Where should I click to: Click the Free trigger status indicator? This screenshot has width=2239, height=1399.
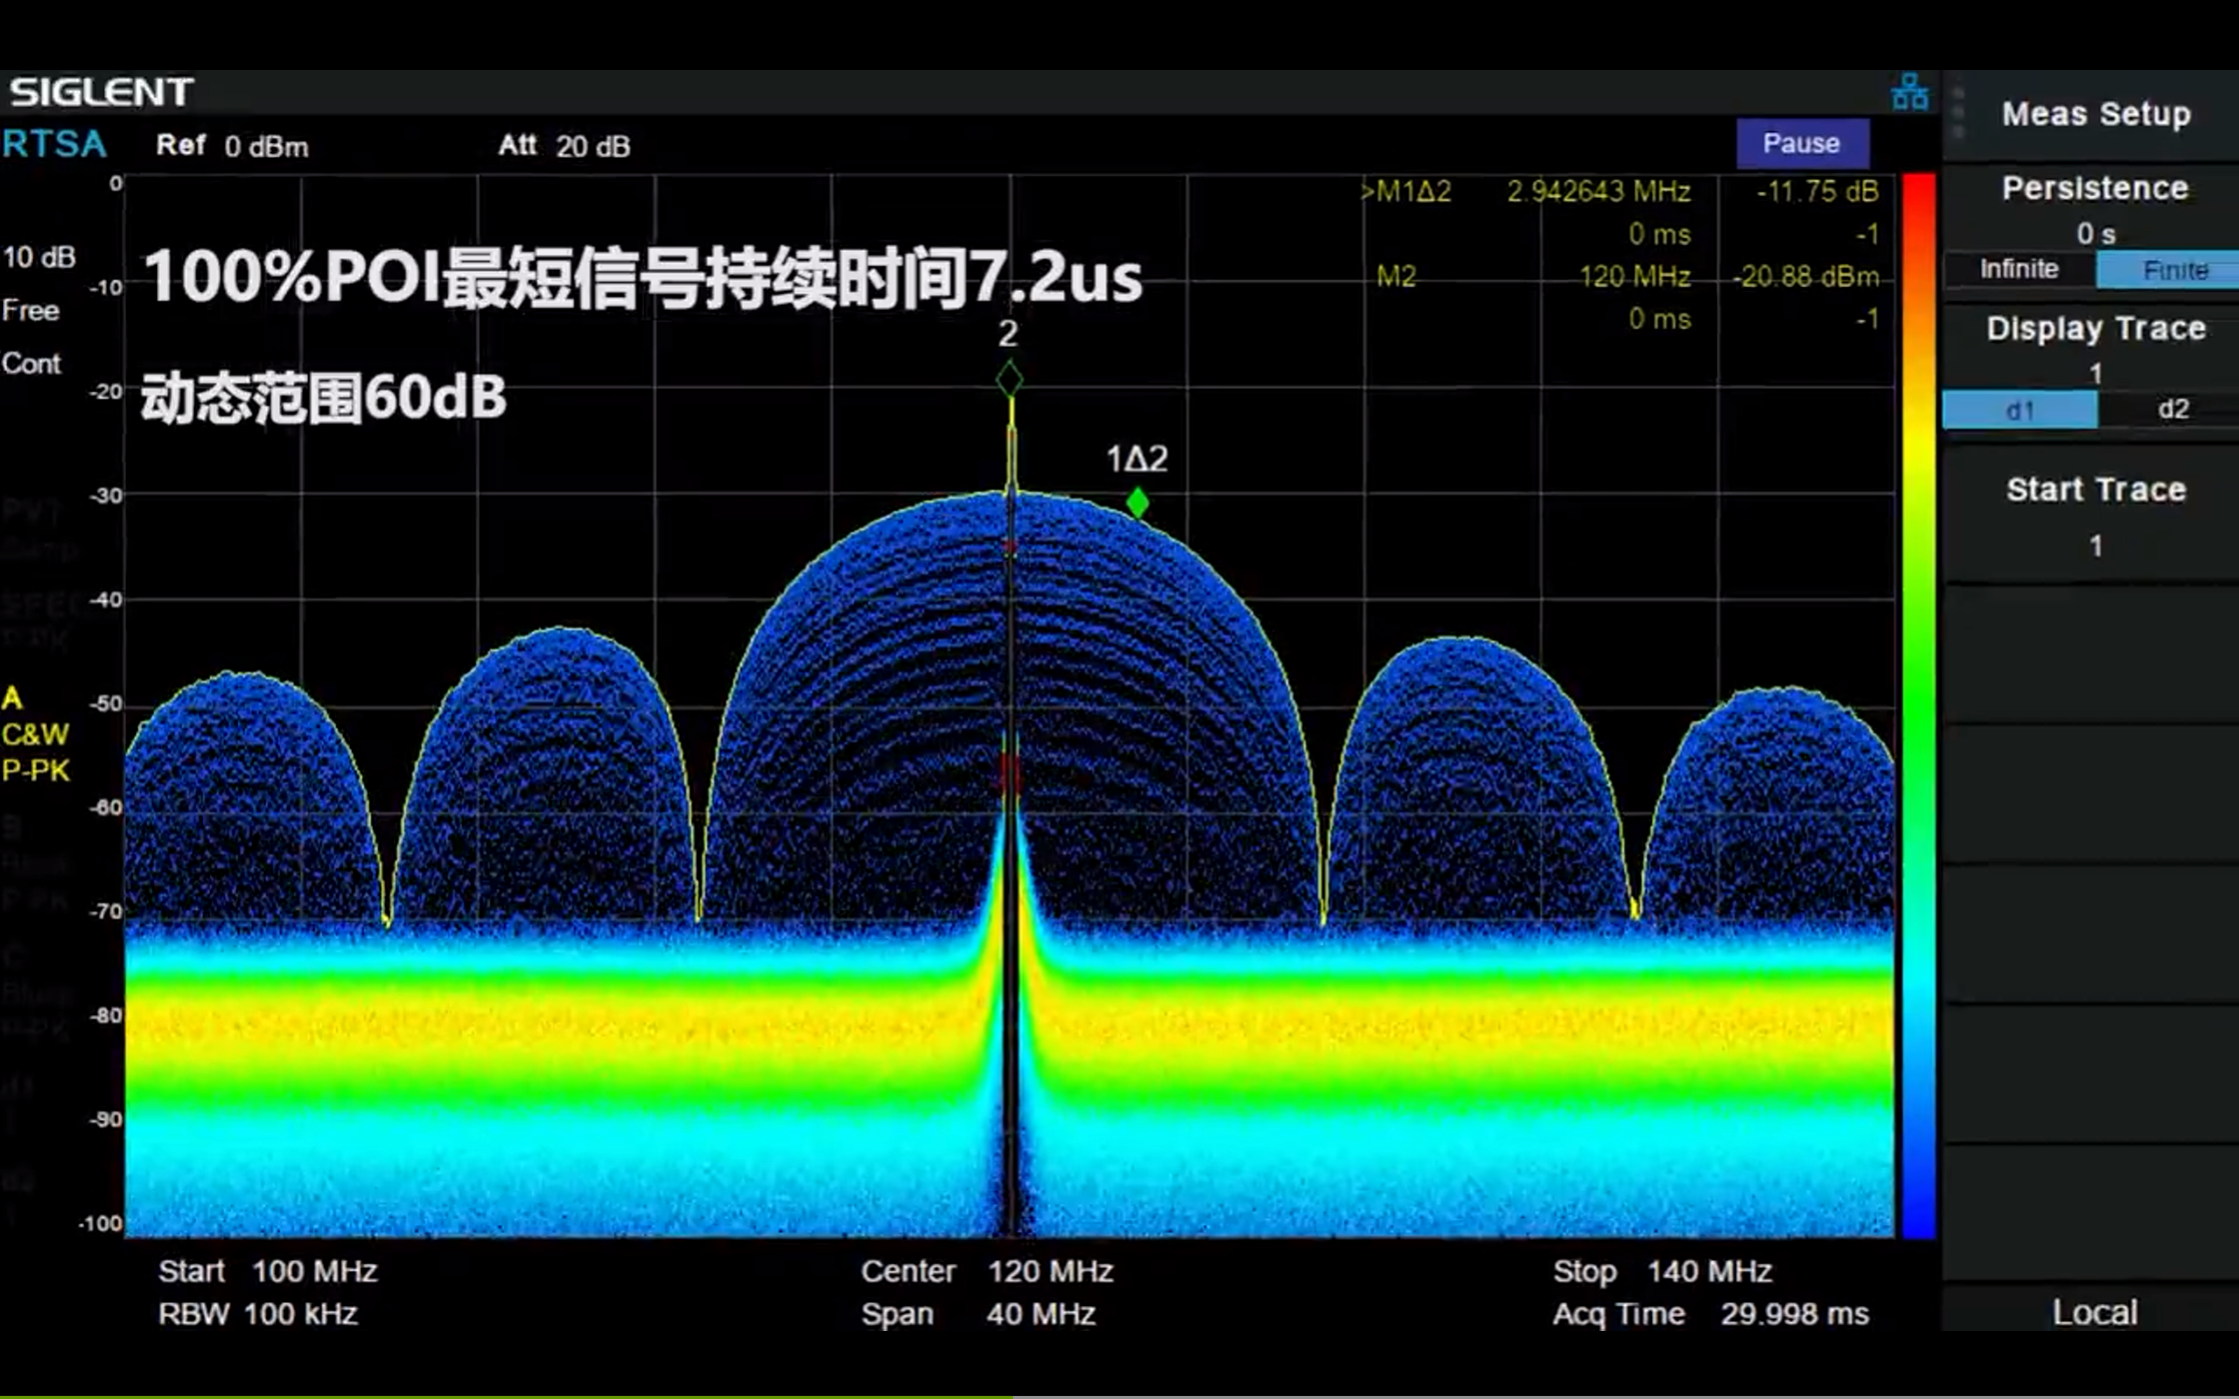pos(31,311)
